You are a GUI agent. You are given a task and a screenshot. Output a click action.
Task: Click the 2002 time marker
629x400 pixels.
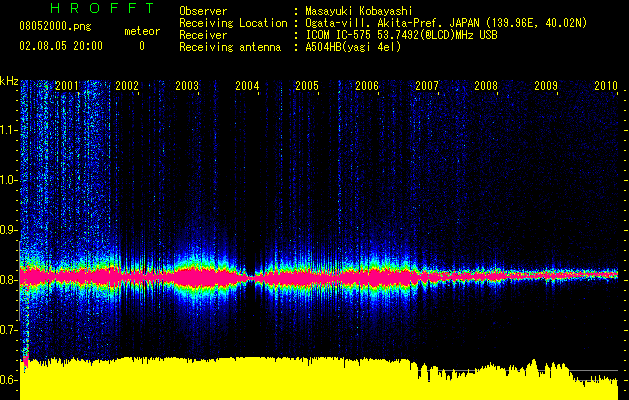[127, 86]
